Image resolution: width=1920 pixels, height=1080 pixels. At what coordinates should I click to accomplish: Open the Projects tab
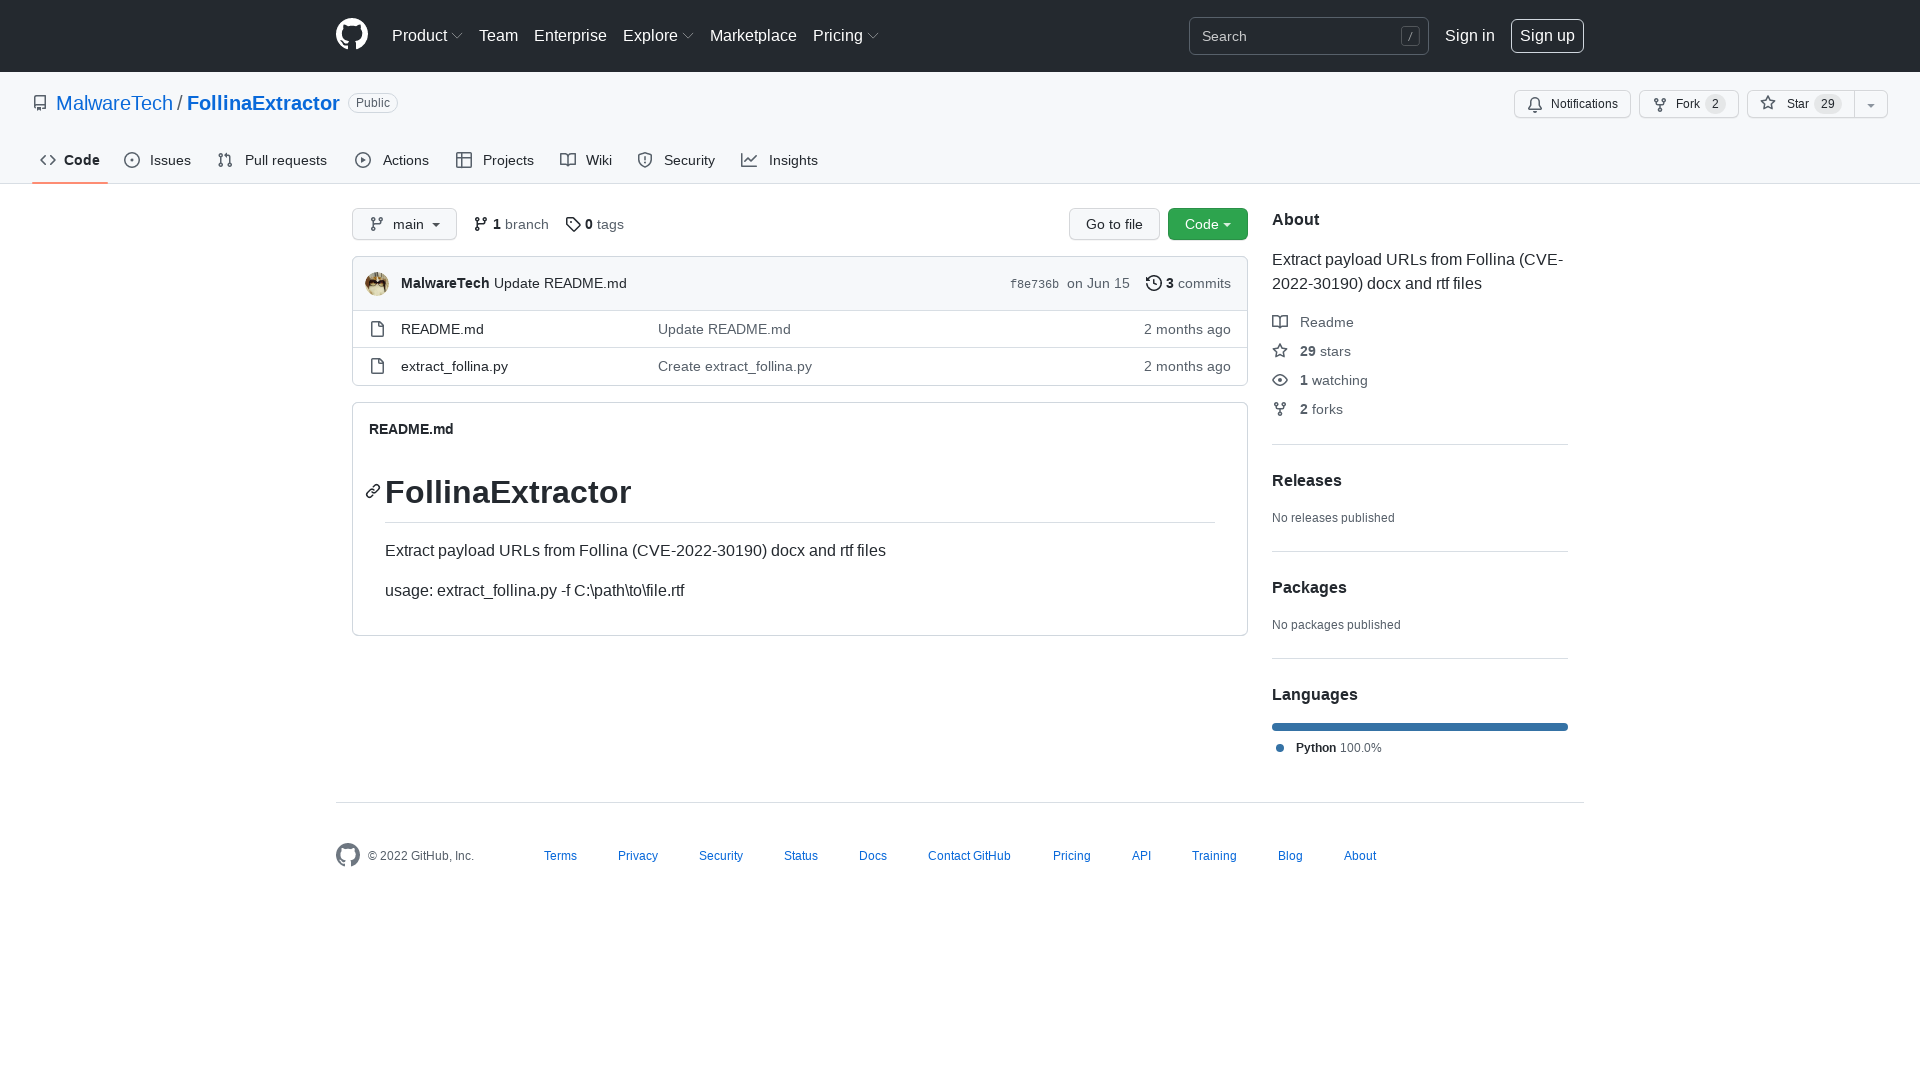point(495,160)
